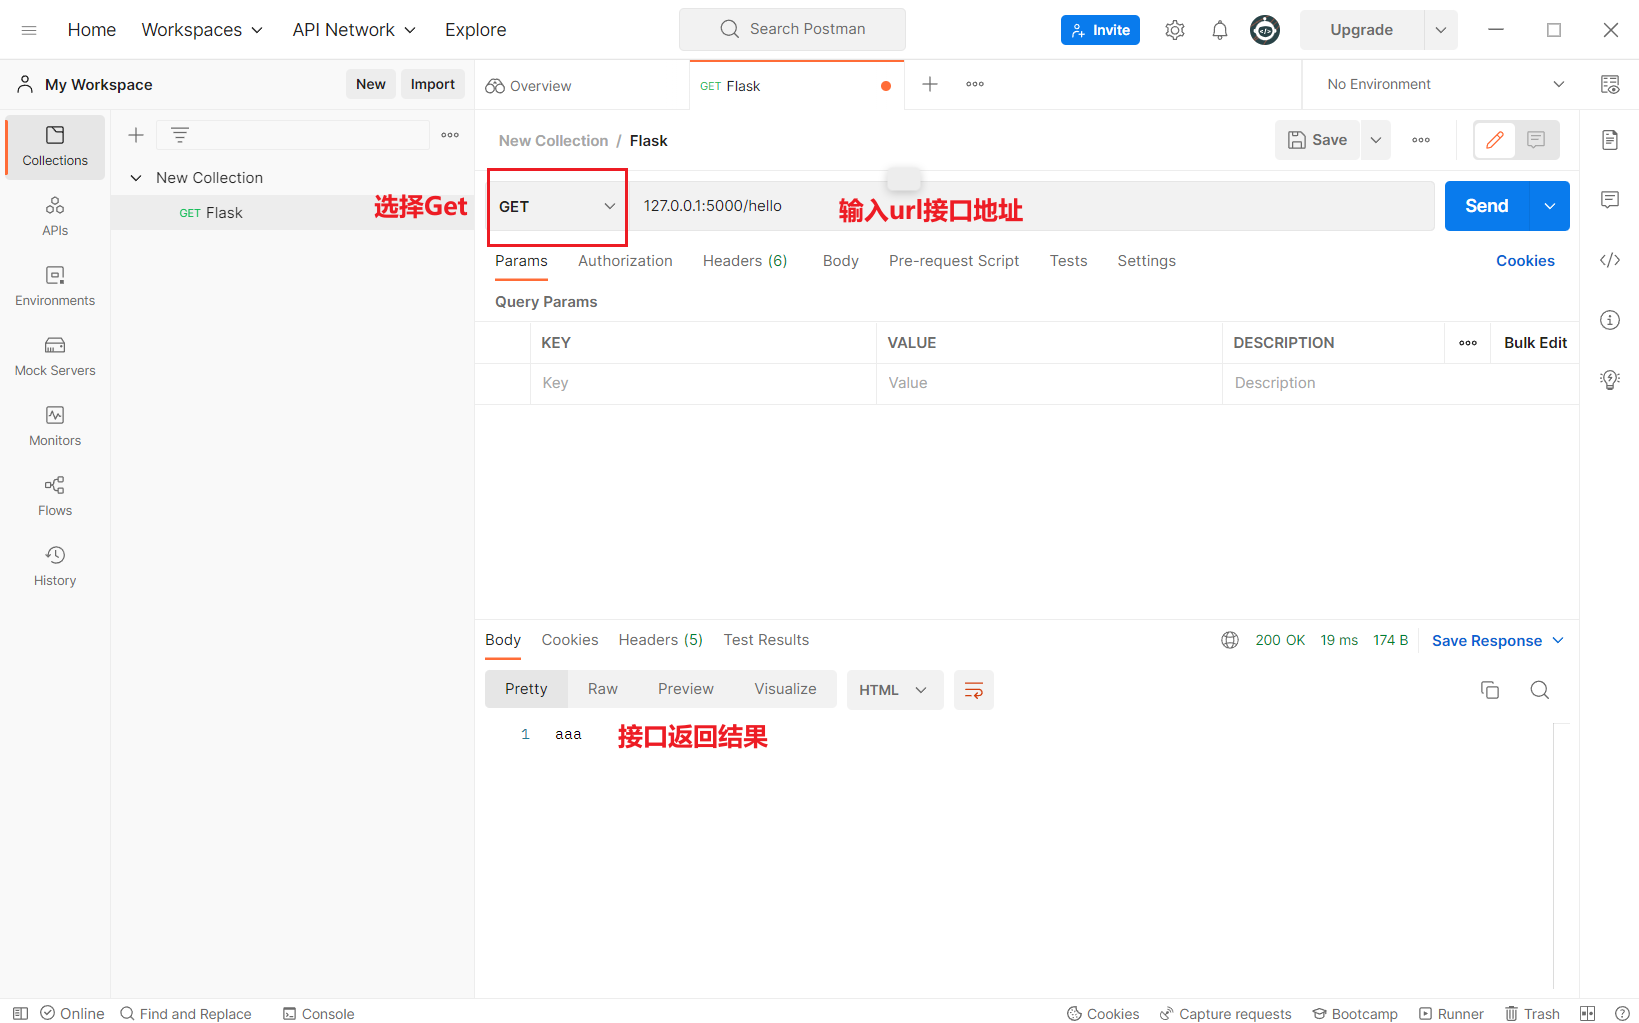Screen dimensions: 1639x1023
Task: Open the request Settings tab
Action: pyautogui.click(x=1146, y=261)
